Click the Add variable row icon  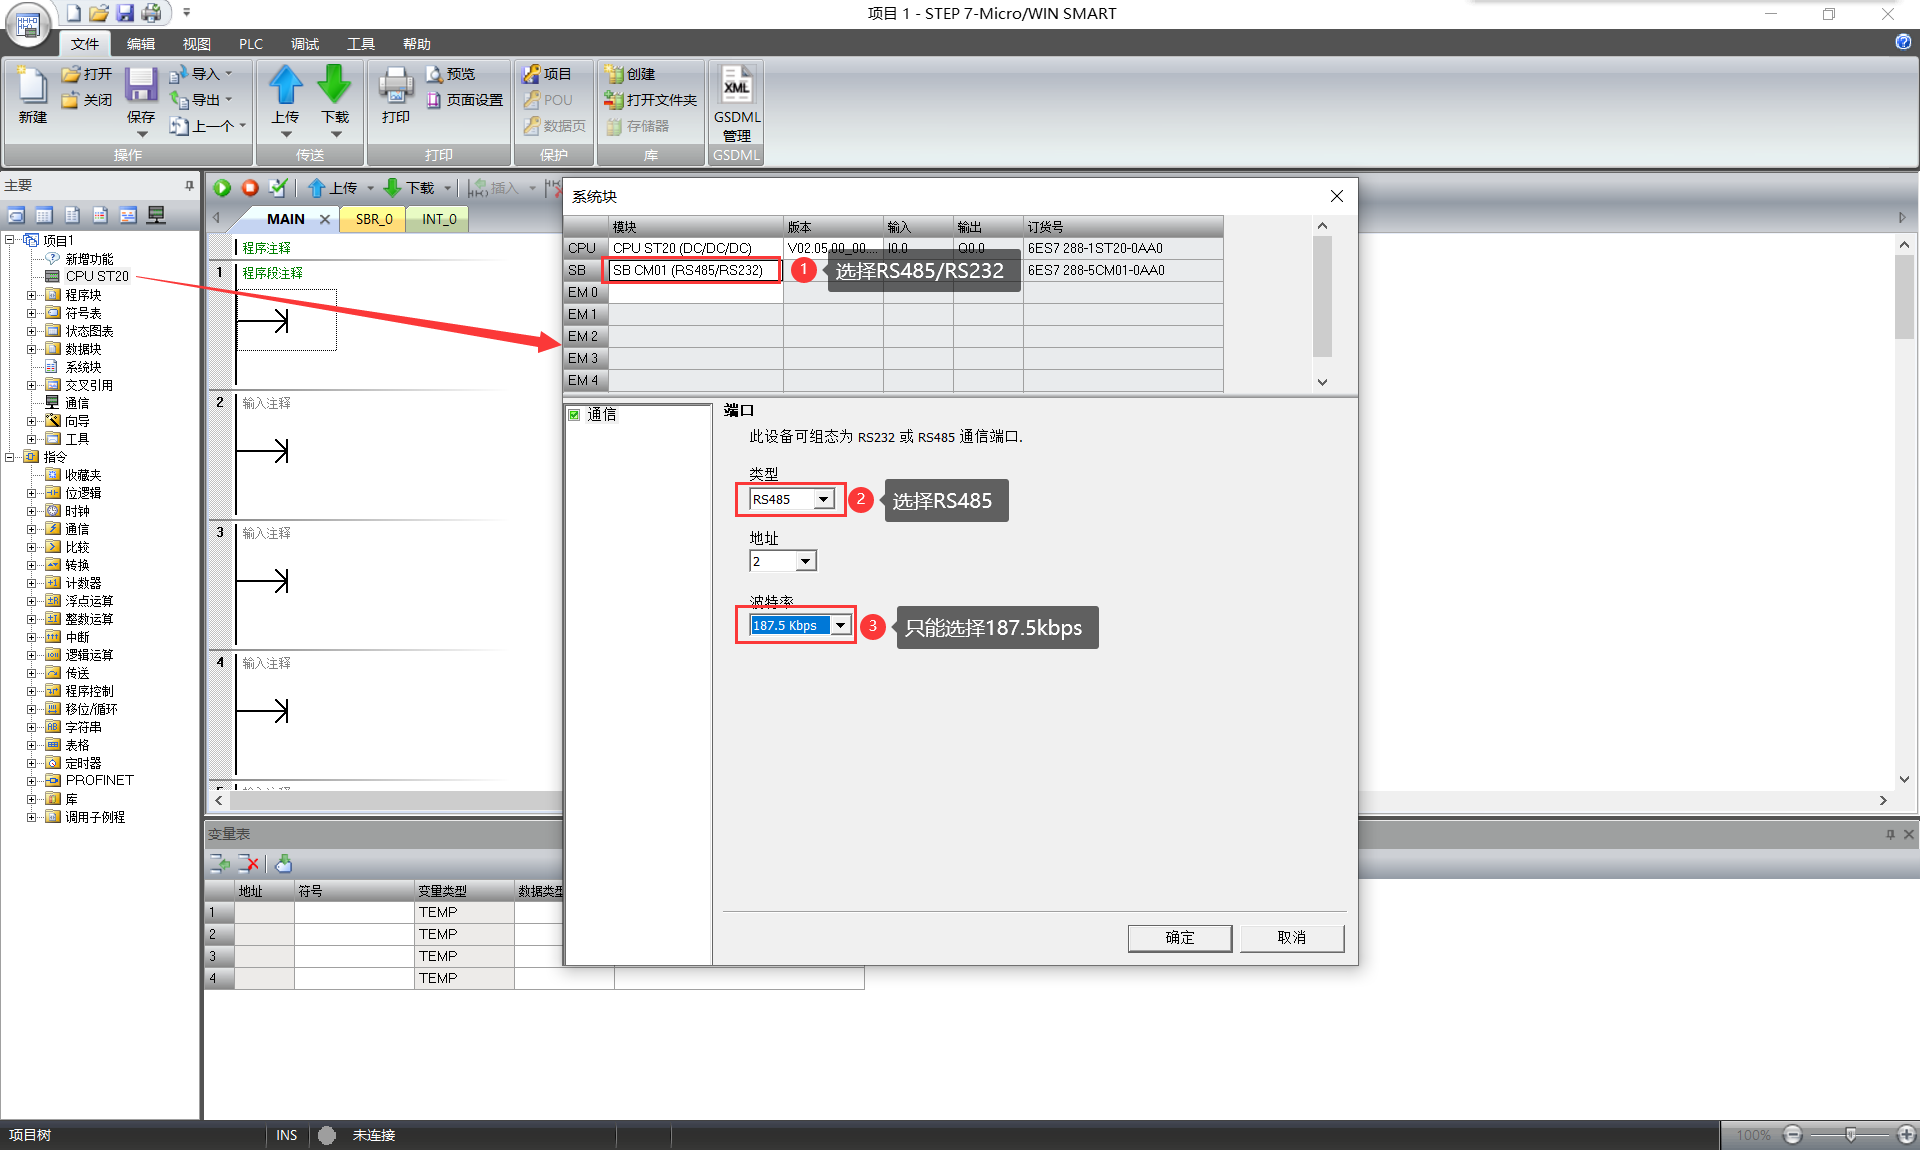220,863
